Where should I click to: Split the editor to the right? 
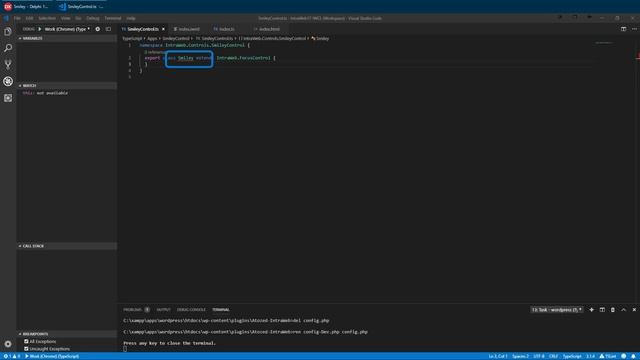pos(623,29)
